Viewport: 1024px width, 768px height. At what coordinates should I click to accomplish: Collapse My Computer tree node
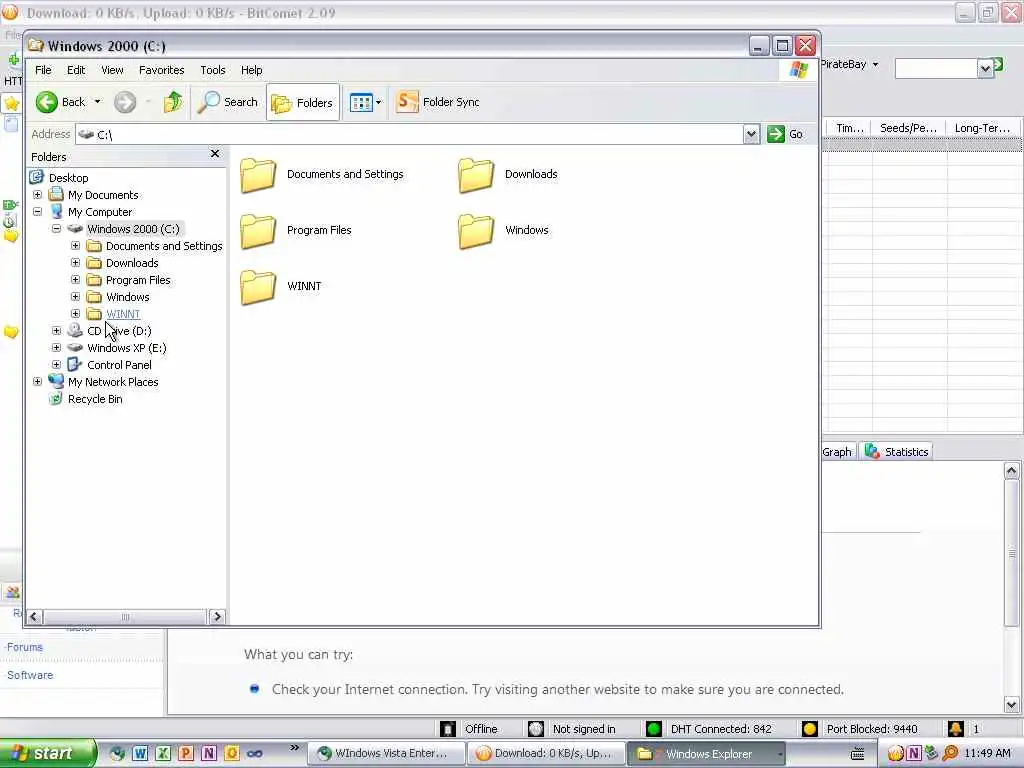coord(37,212)
